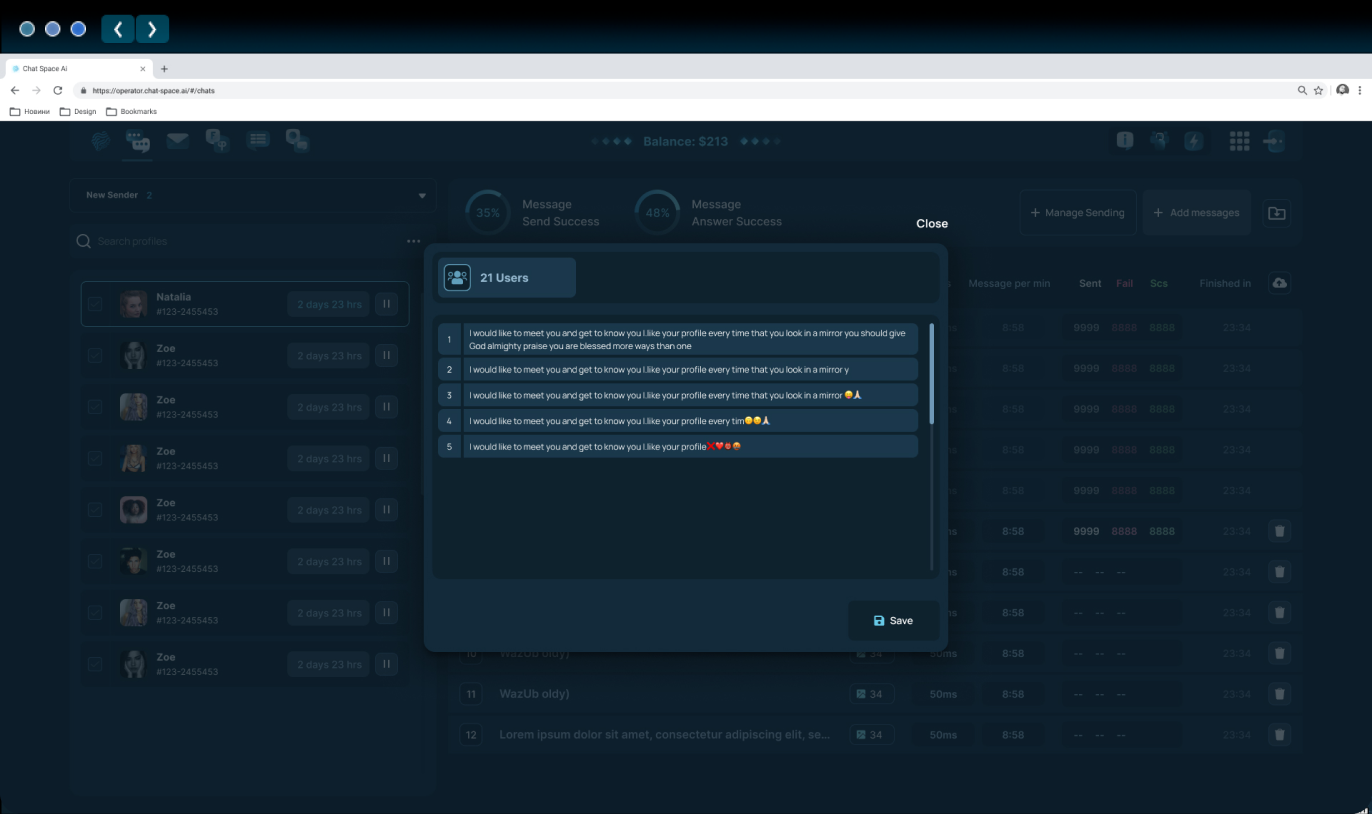Click trash icon for message row 11
The image size is (1372, 814).
click(1279, 694)
